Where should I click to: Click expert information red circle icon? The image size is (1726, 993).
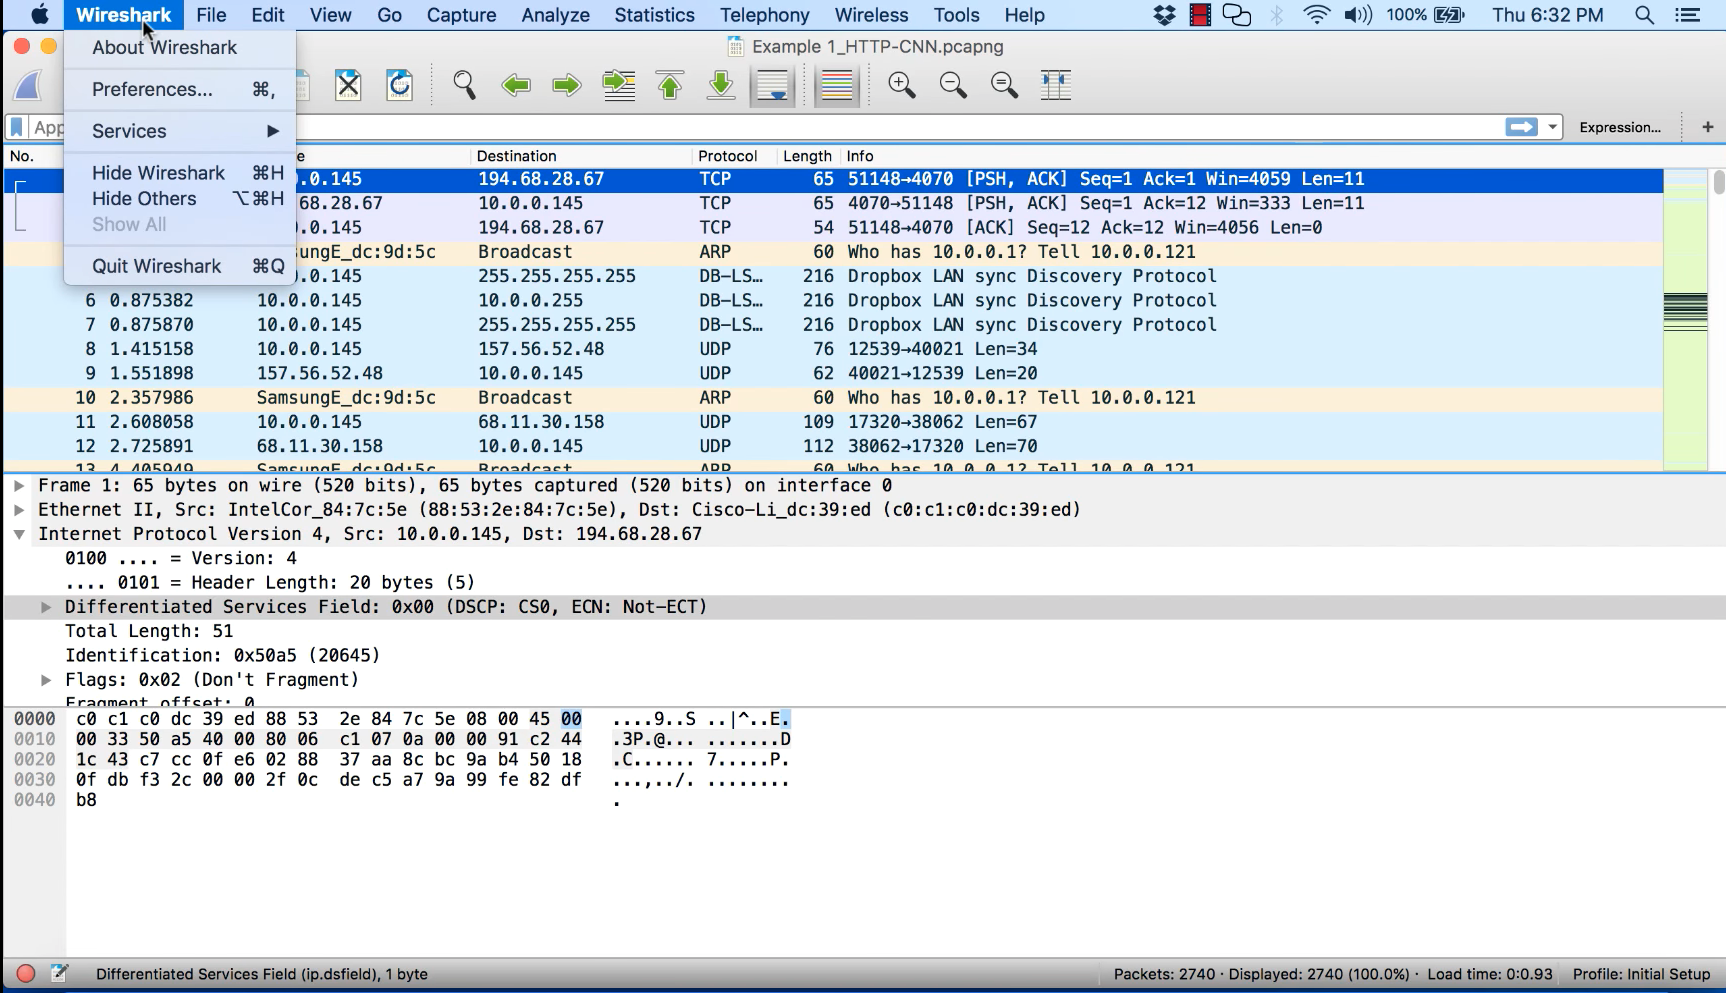[26, 973]
